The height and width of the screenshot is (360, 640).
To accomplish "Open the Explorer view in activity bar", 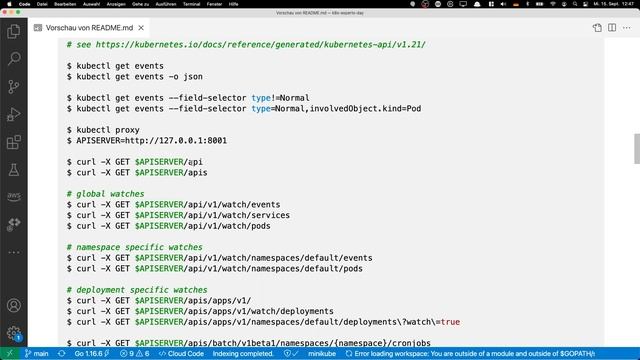I will [x=13, y=31].
